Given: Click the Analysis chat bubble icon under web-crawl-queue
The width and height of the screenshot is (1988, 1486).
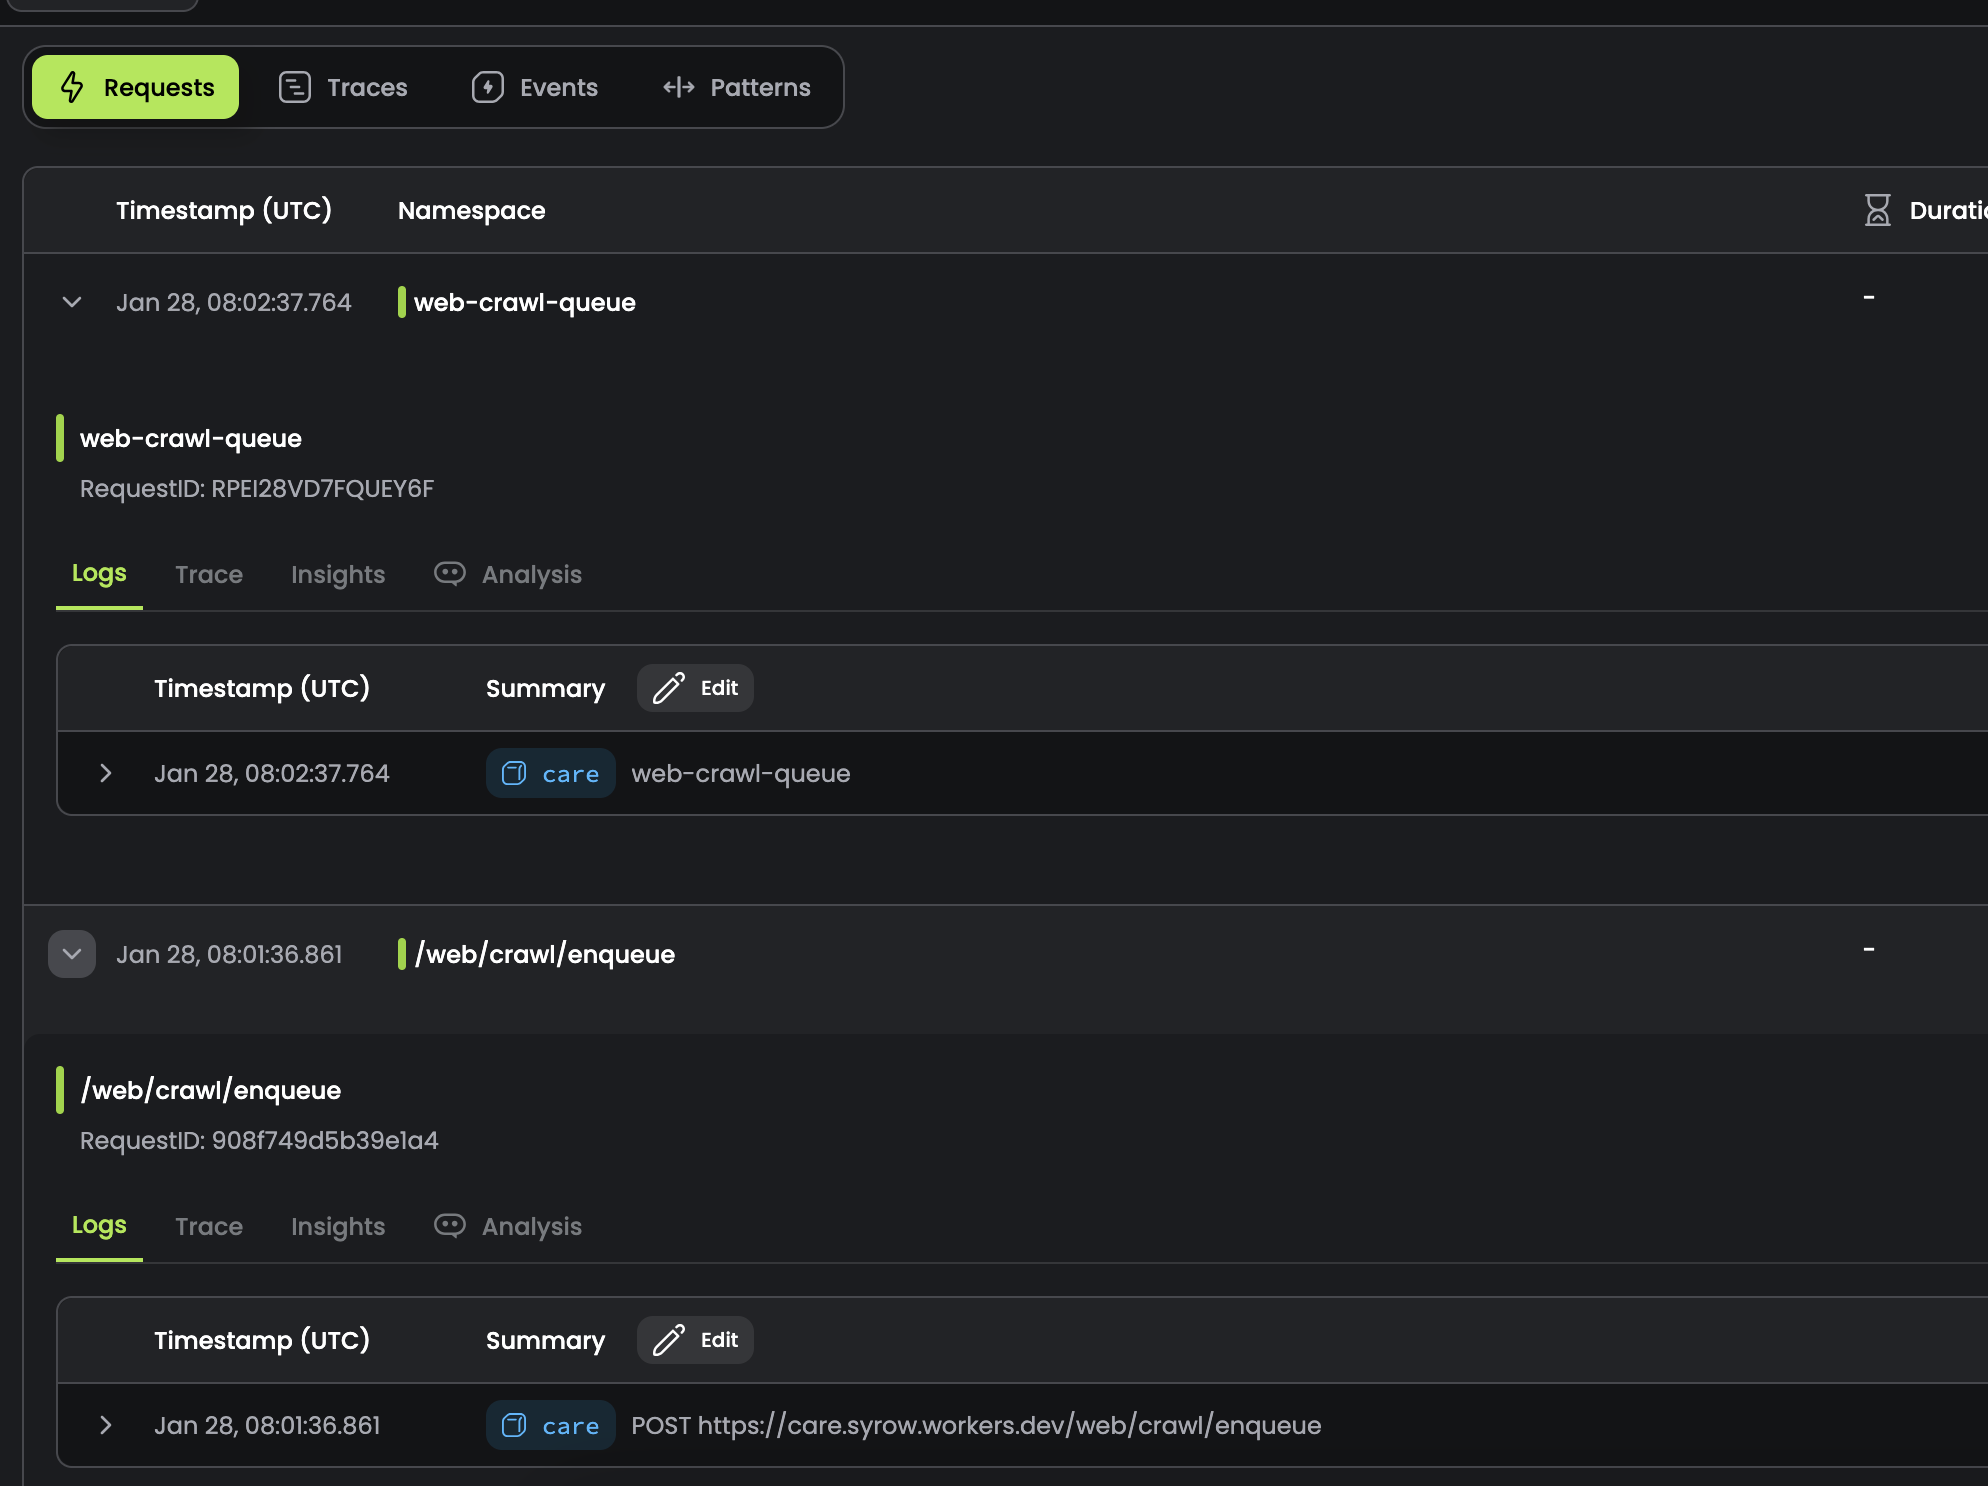Looking at the screenshot, I should (x=449, y=574).
